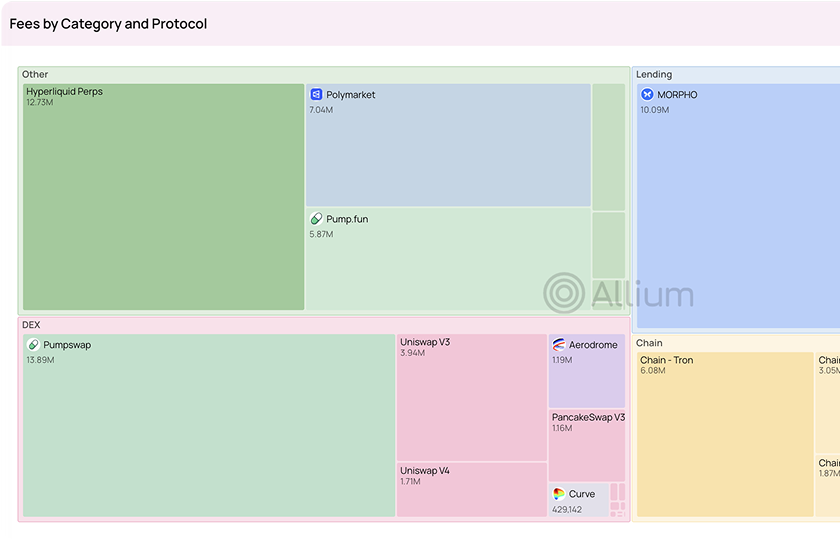840x540 pixels.
Task: Click the MORPHO logo icon
Action: click(x=647, y=94)
